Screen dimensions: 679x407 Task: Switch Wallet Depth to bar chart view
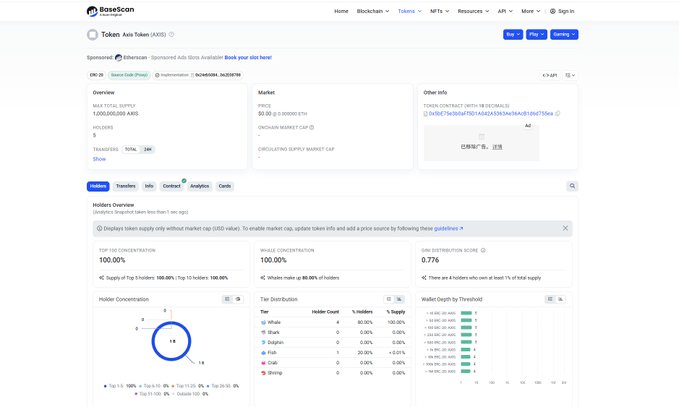[561, 299]
